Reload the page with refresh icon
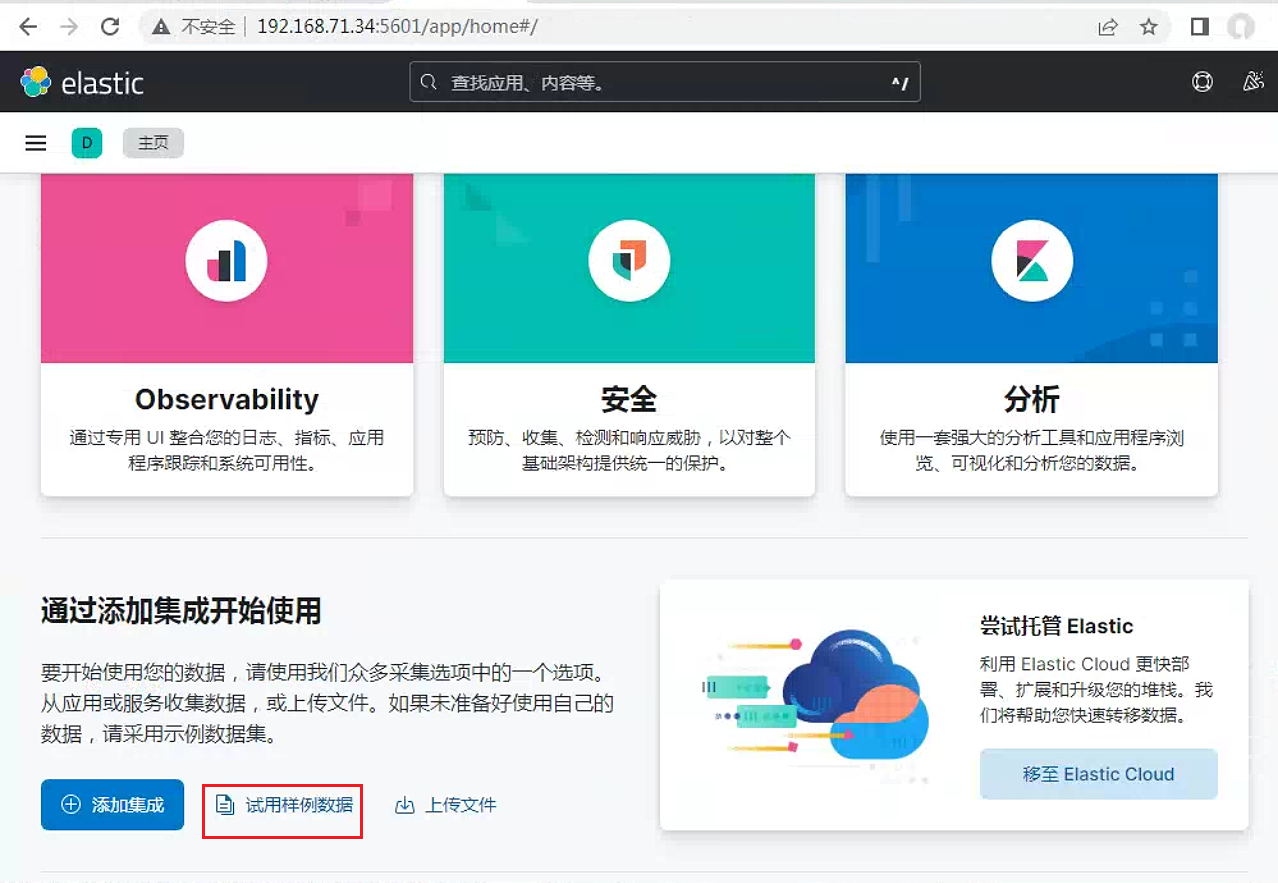This screenshot has width=1278, height=883. (x=110, y=27)
